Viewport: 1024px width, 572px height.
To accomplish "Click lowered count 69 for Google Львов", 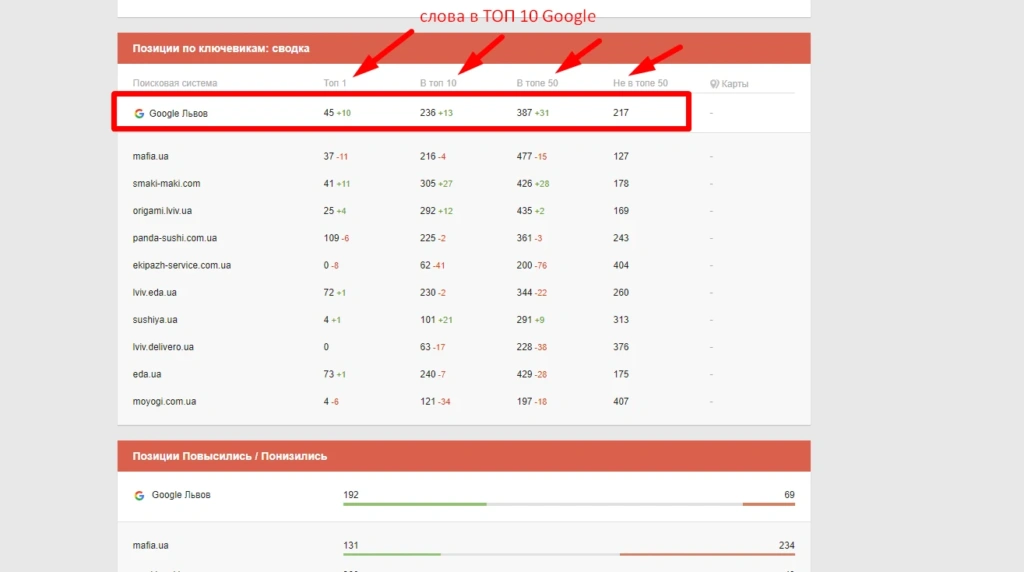I will pos(790,495).
